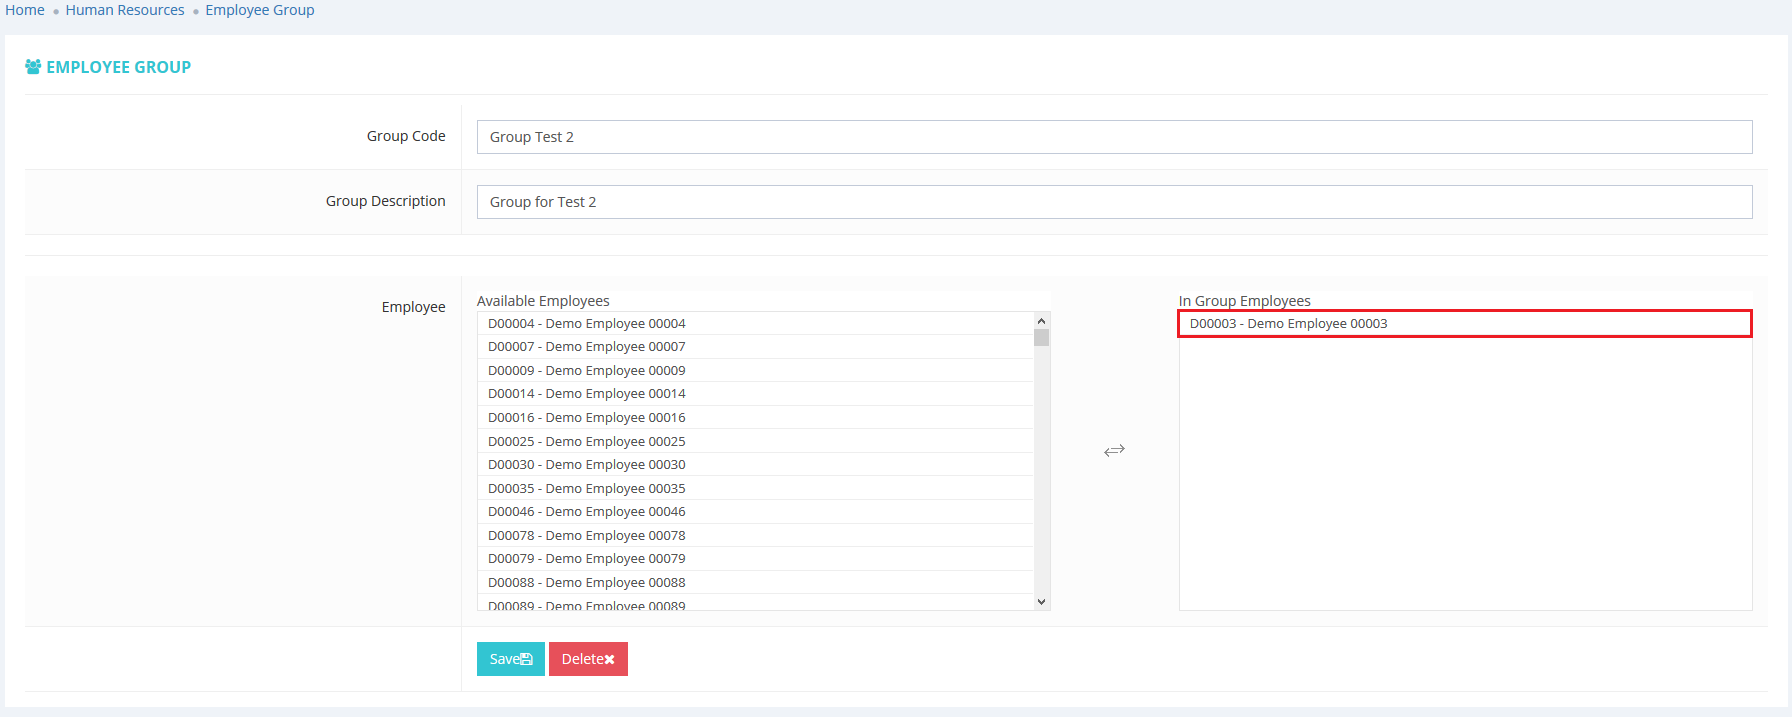Image resolution: width=1792 pixels, height=717 pixels.
Task: Click the Available Employees scrollbar thumb
Action: pos(1041,337)
